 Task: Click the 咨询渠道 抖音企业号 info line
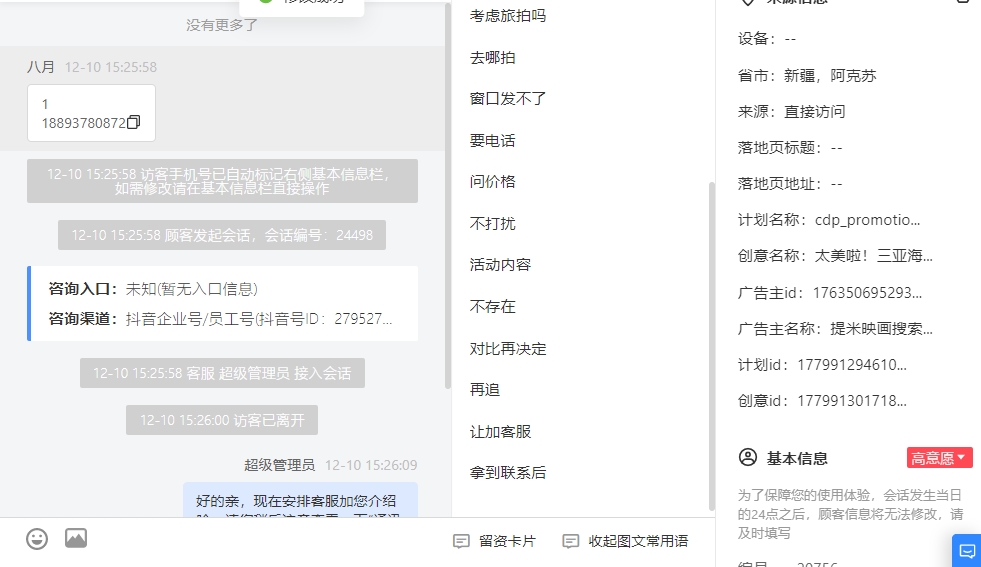point(221,319)
